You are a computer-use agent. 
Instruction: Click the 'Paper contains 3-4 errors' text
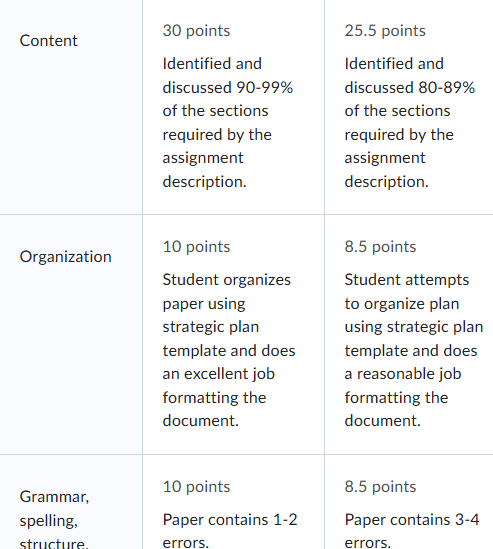click(412, 531)
